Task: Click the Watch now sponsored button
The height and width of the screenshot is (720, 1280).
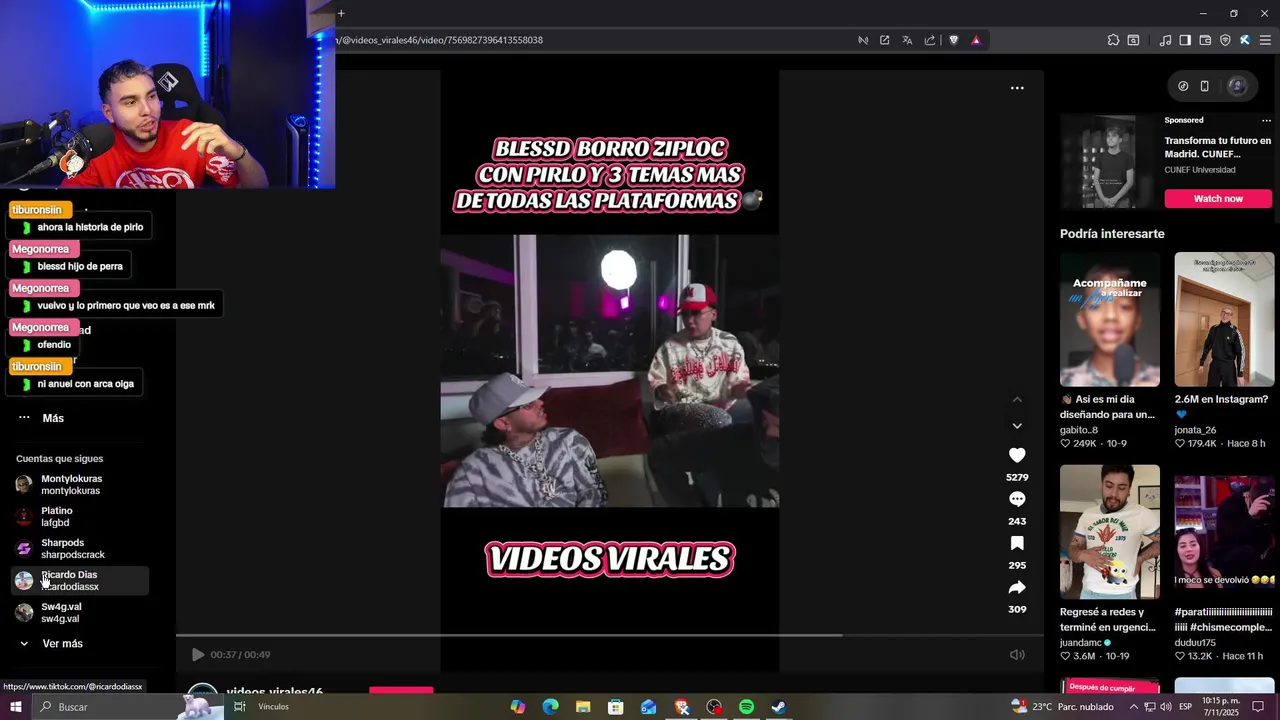Action: pyautogui.click(x=1218, y=199)
